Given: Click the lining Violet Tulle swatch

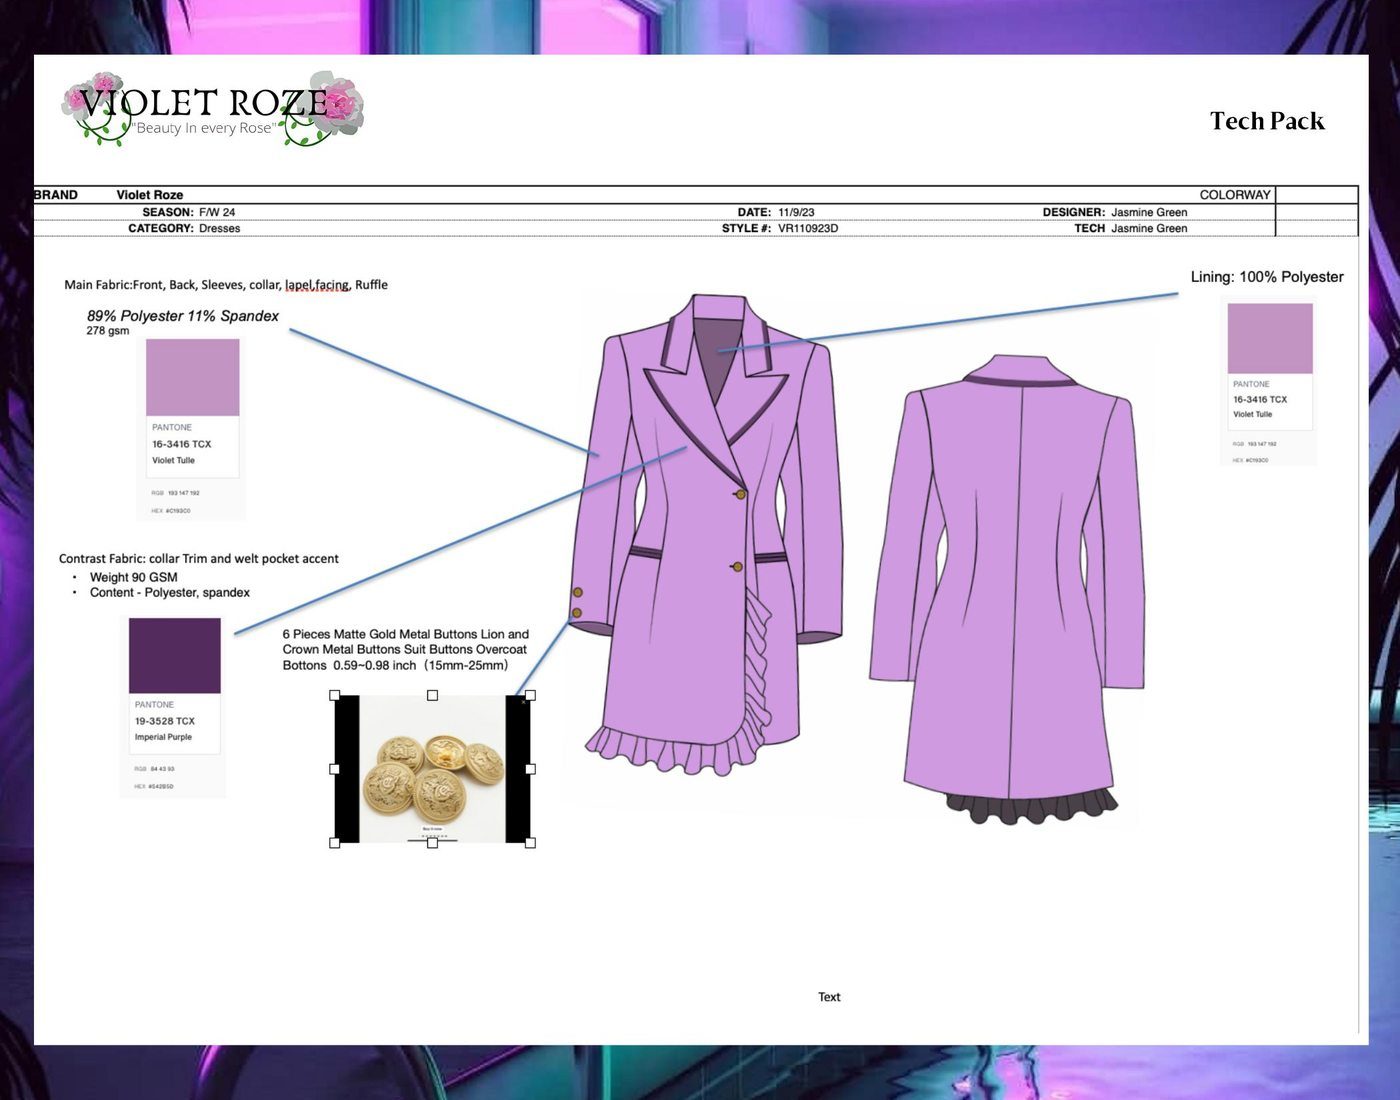Looking at the screenshot, I should [x=1270, y=339].
